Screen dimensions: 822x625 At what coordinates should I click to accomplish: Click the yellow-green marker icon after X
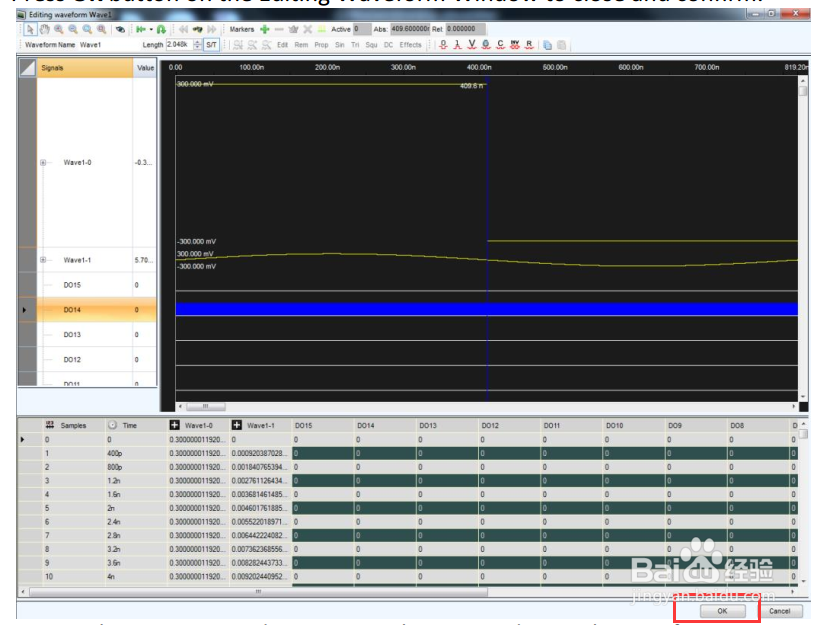point(322,29)
